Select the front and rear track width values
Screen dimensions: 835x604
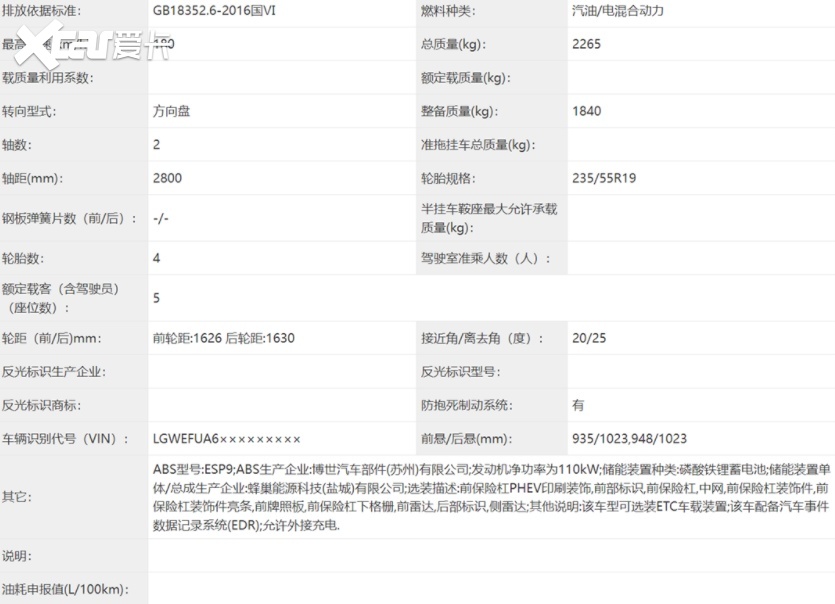223,338
